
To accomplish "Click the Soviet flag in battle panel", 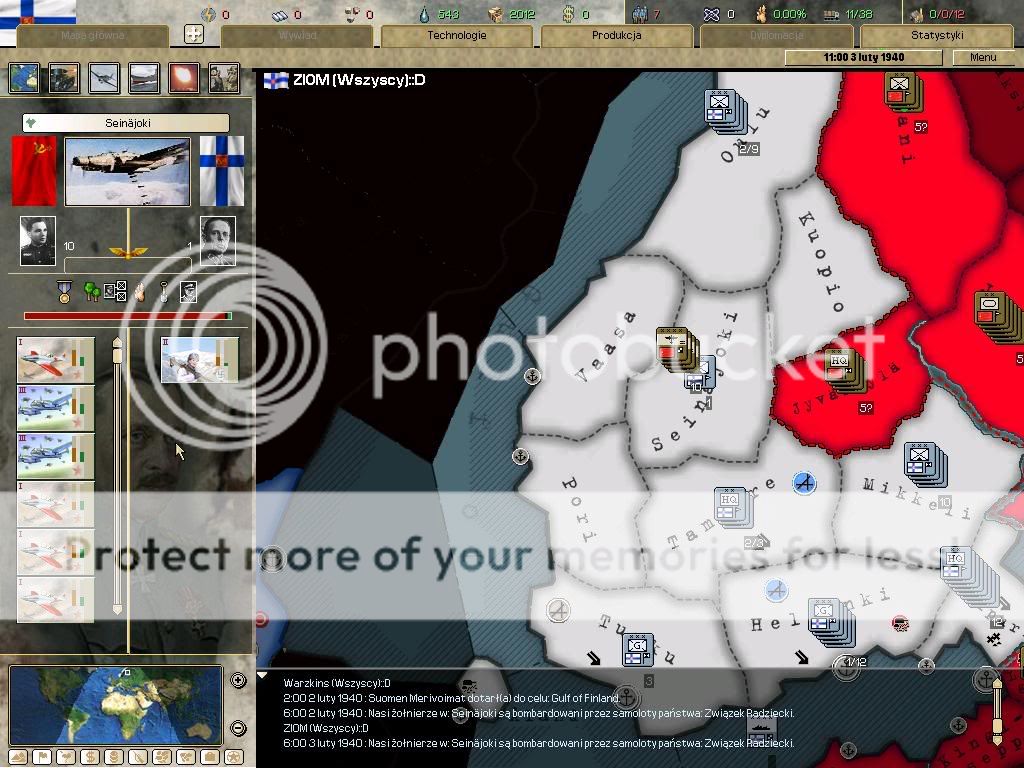I will pos(34,171).
